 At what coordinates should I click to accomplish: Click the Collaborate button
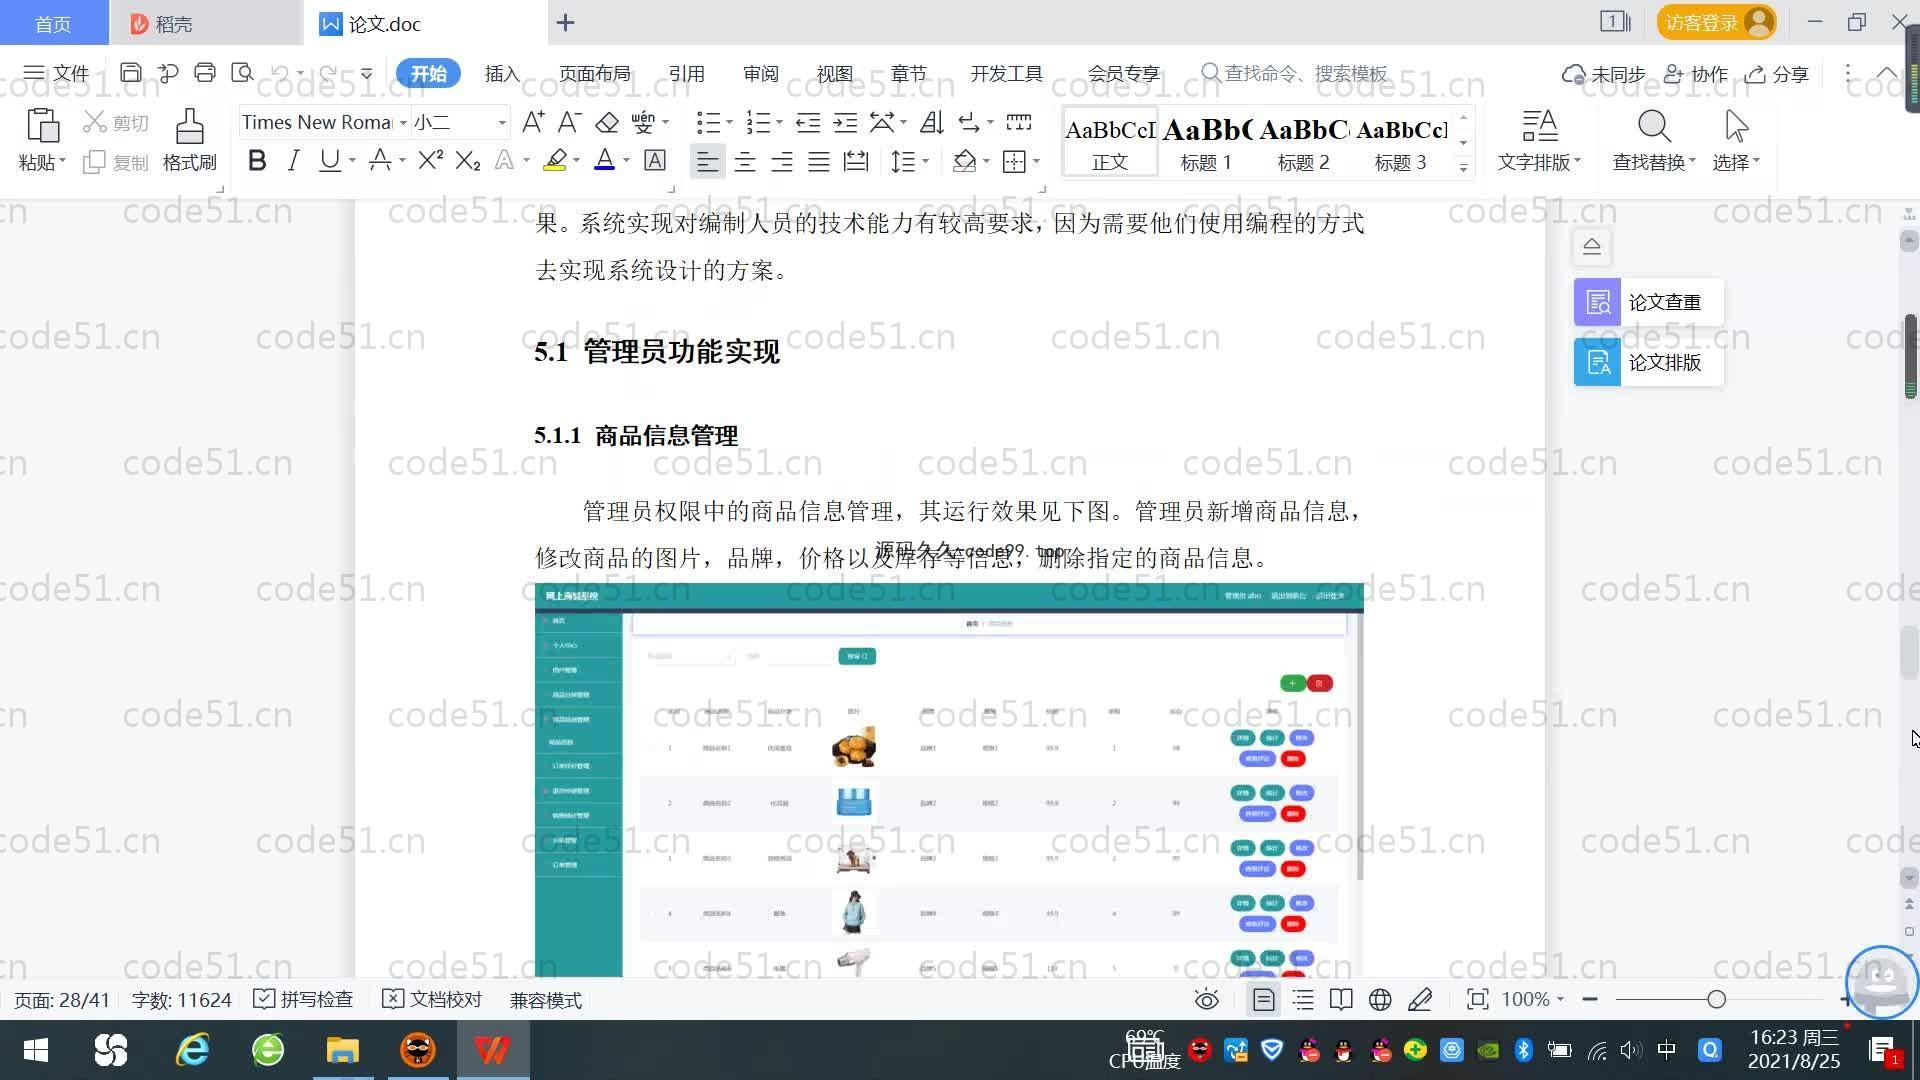tap(1695, 74)
